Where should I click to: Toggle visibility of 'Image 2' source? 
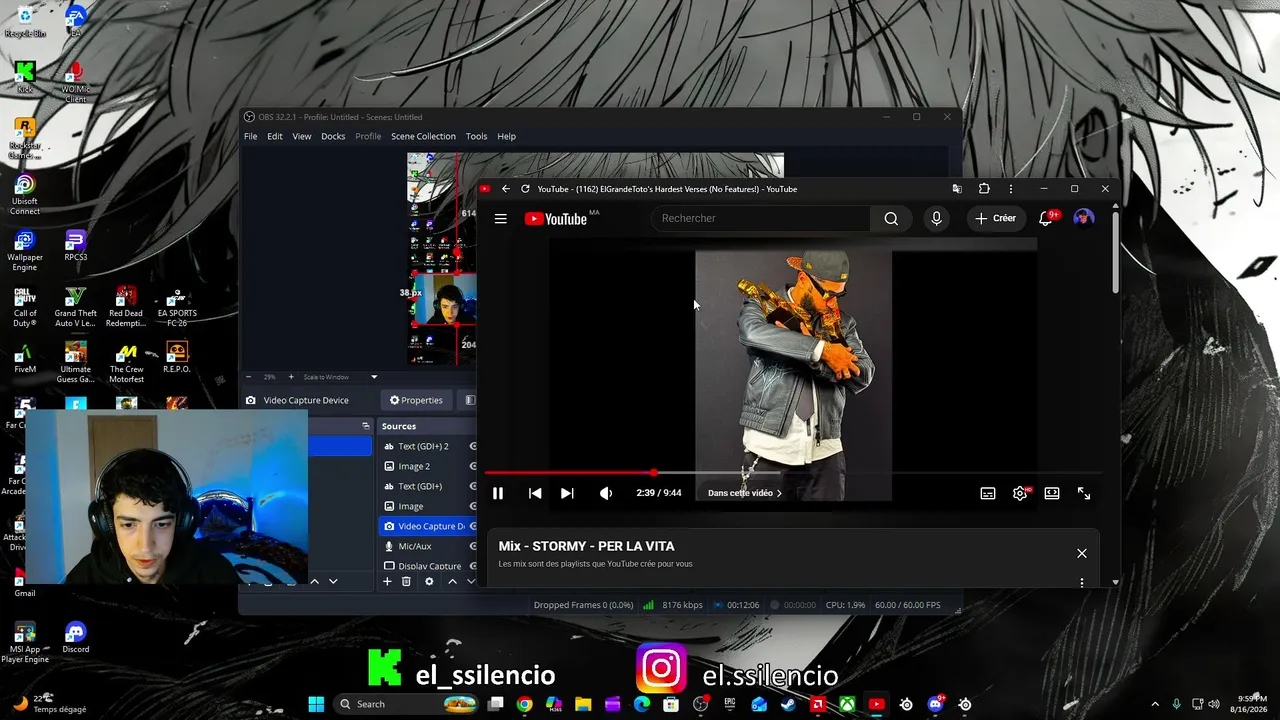click(473, 466)
